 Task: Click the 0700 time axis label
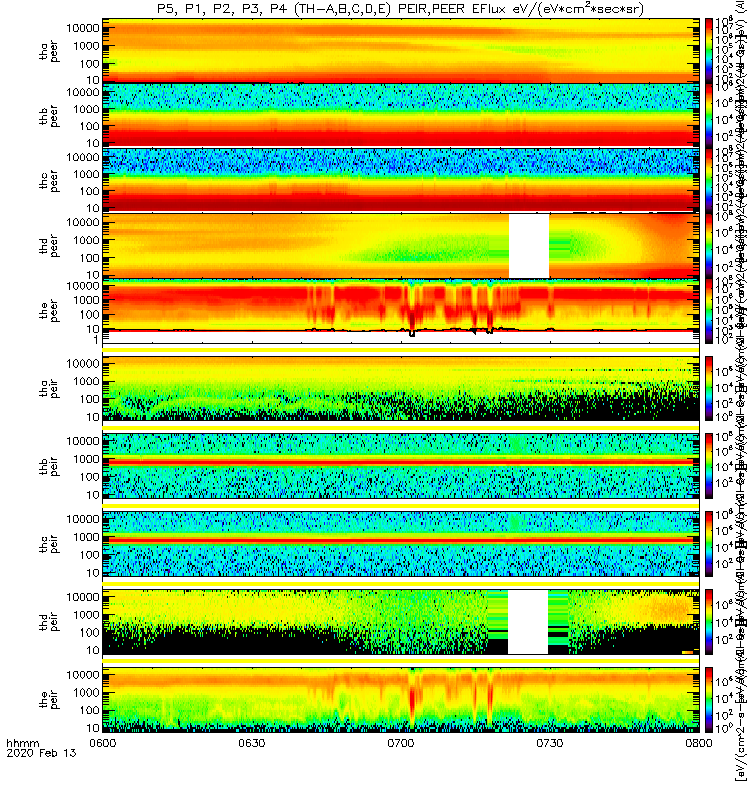pyautogui.click(x=401, y=743)
